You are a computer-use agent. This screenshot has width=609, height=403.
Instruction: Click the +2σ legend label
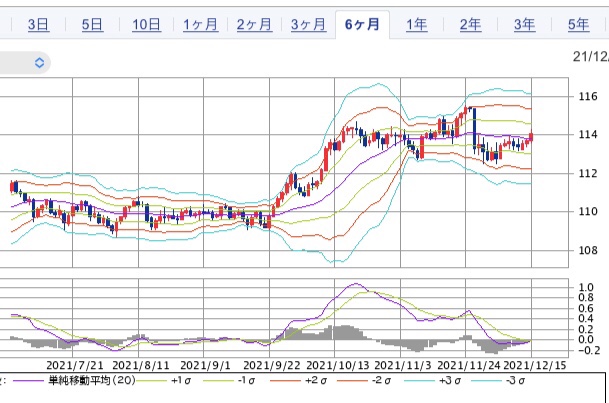(x=316, y=380)
